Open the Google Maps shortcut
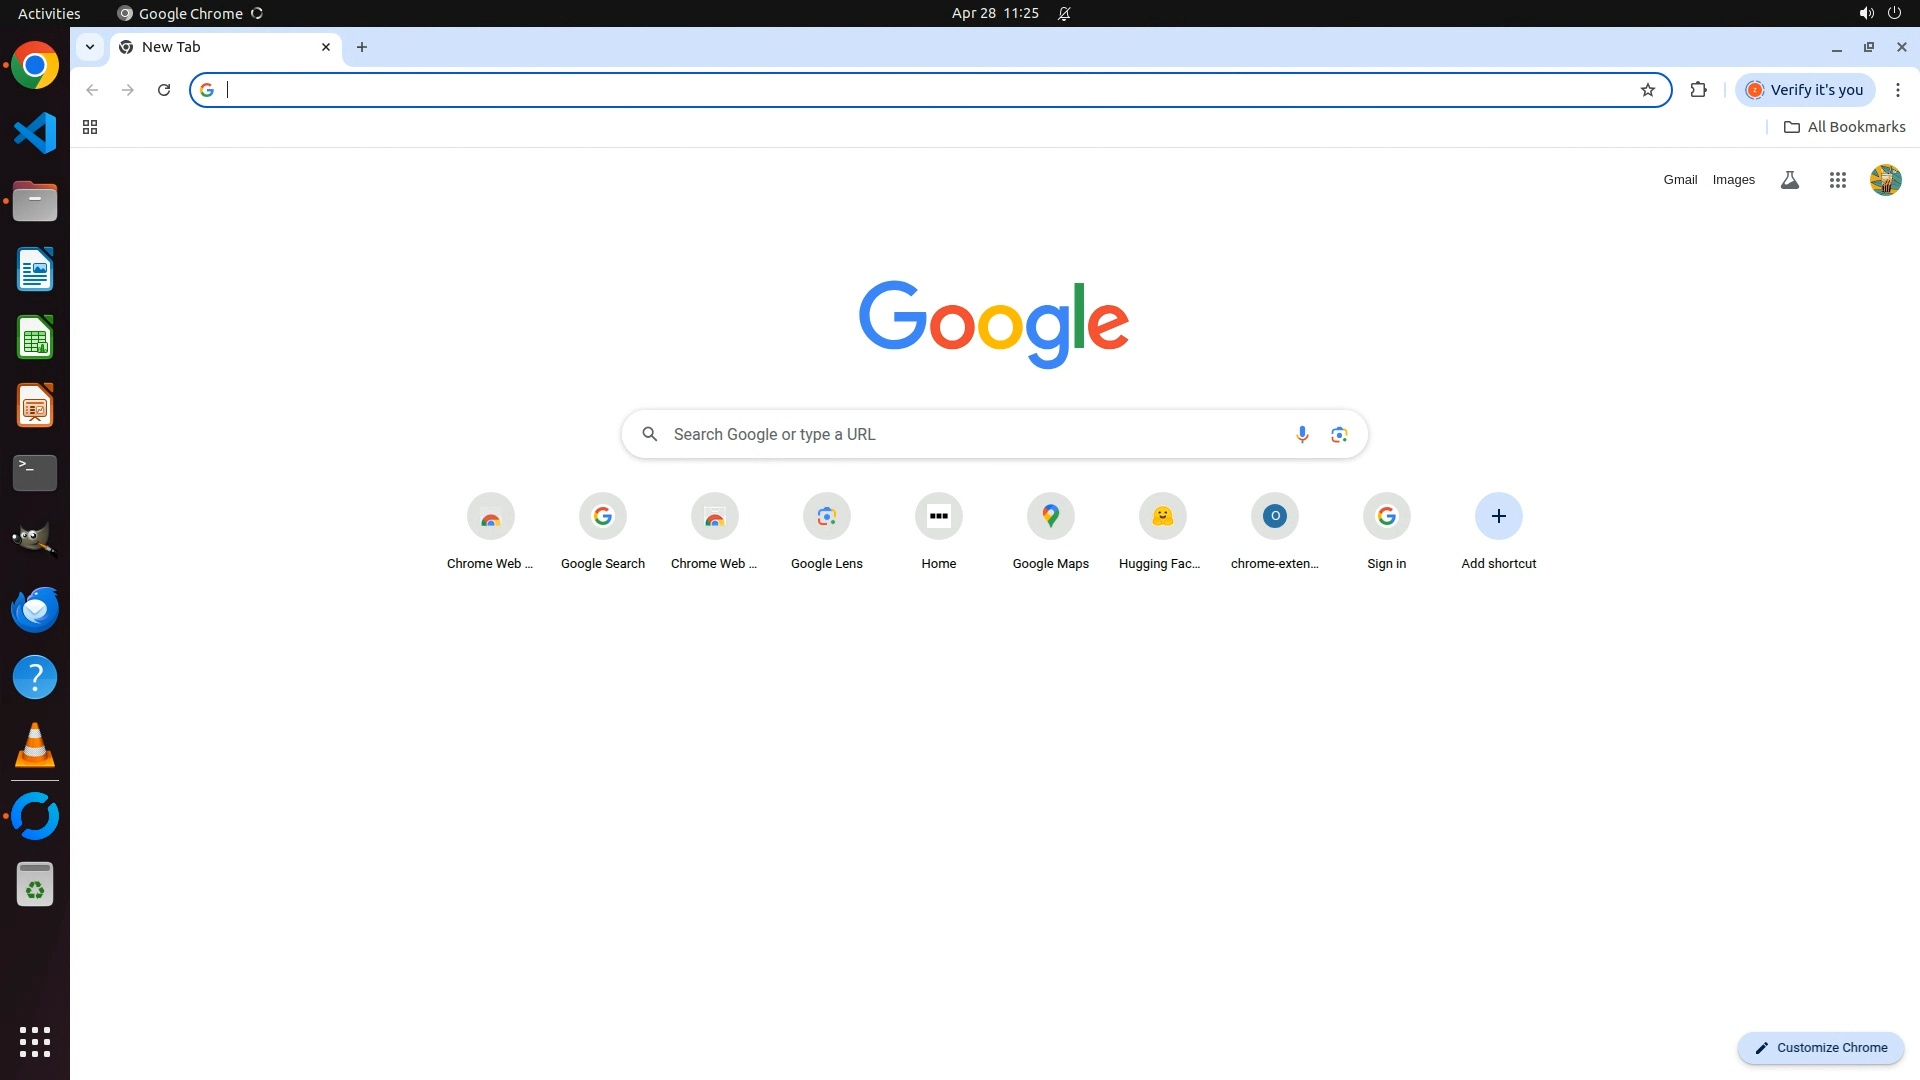The width and height of the screenshot is (1920, 1080). click(1050, 517)
